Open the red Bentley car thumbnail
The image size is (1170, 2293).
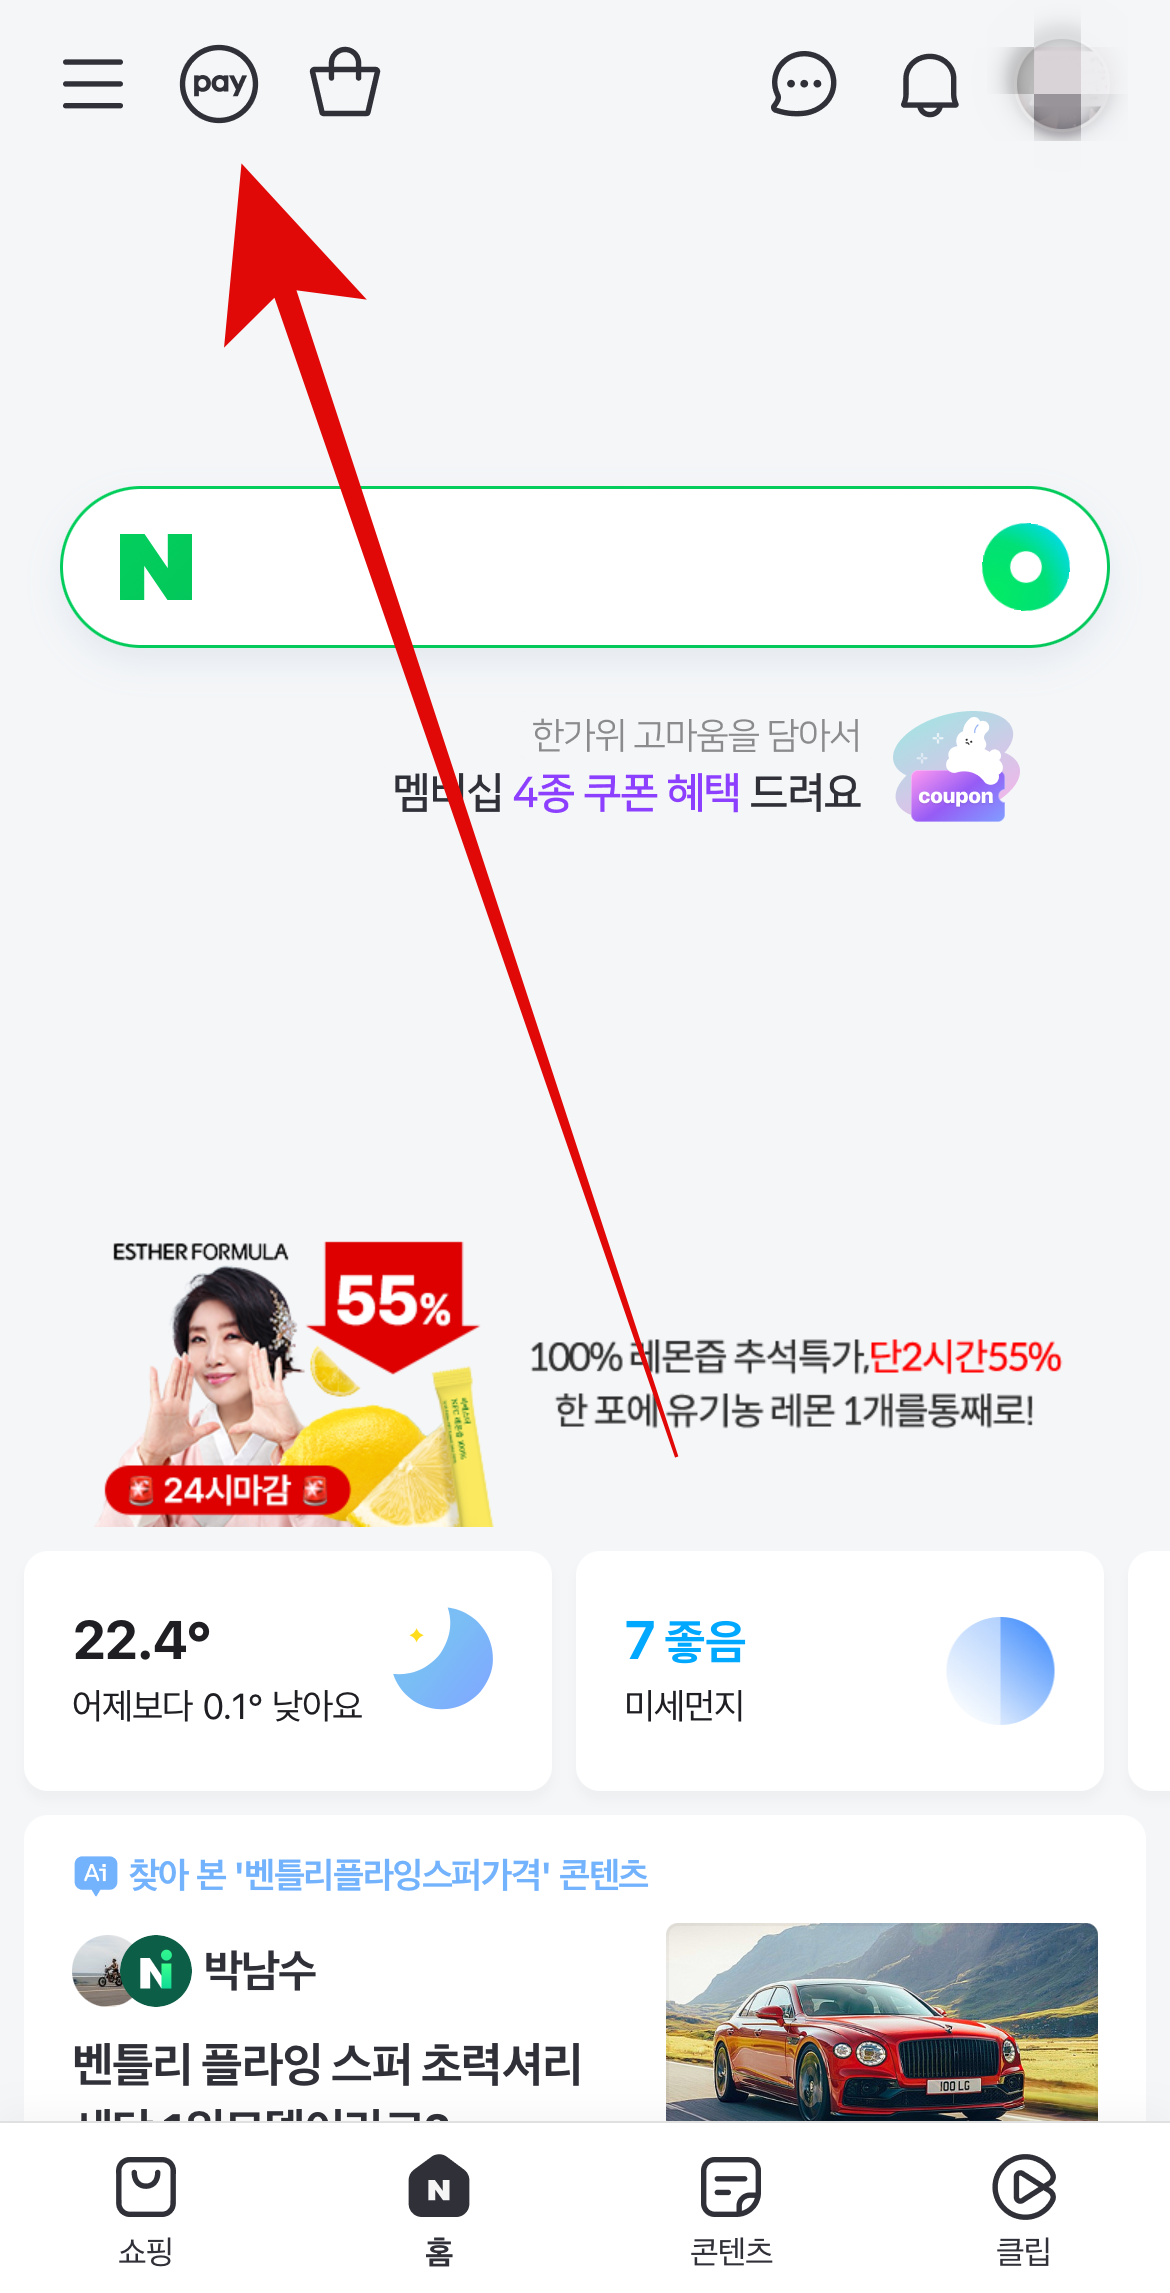[x=882, y=2021]
